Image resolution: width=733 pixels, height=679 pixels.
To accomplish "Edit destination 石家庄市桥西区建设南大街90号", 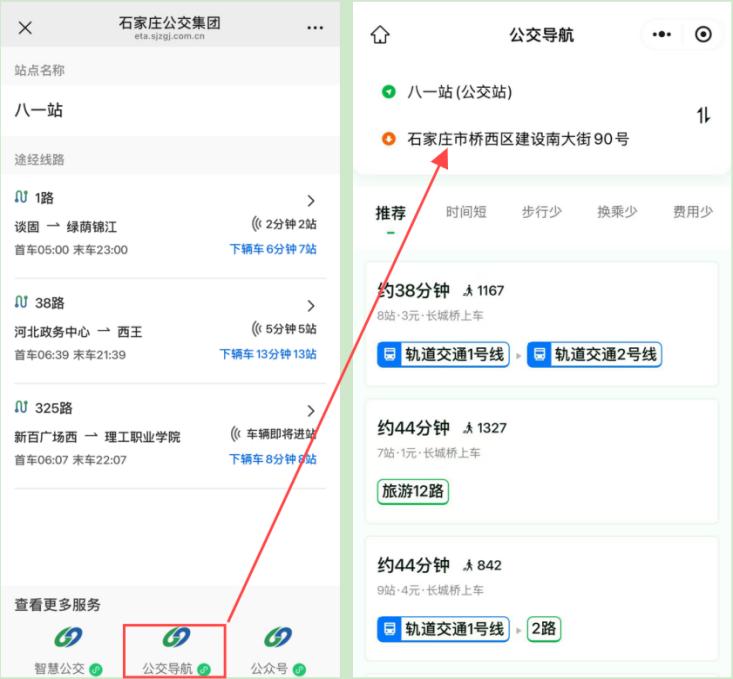I will click(x=518, y=139).
